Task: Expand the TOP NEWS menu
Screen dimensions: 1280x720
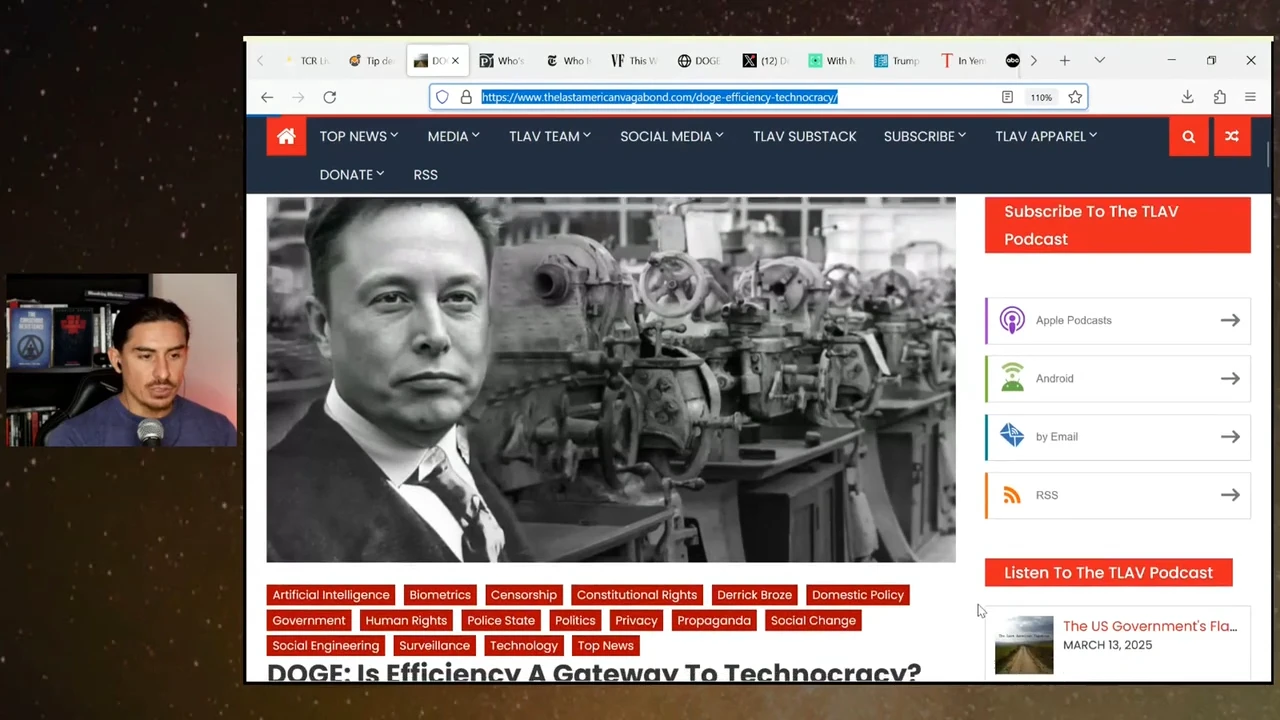Action: coord(359,137)
